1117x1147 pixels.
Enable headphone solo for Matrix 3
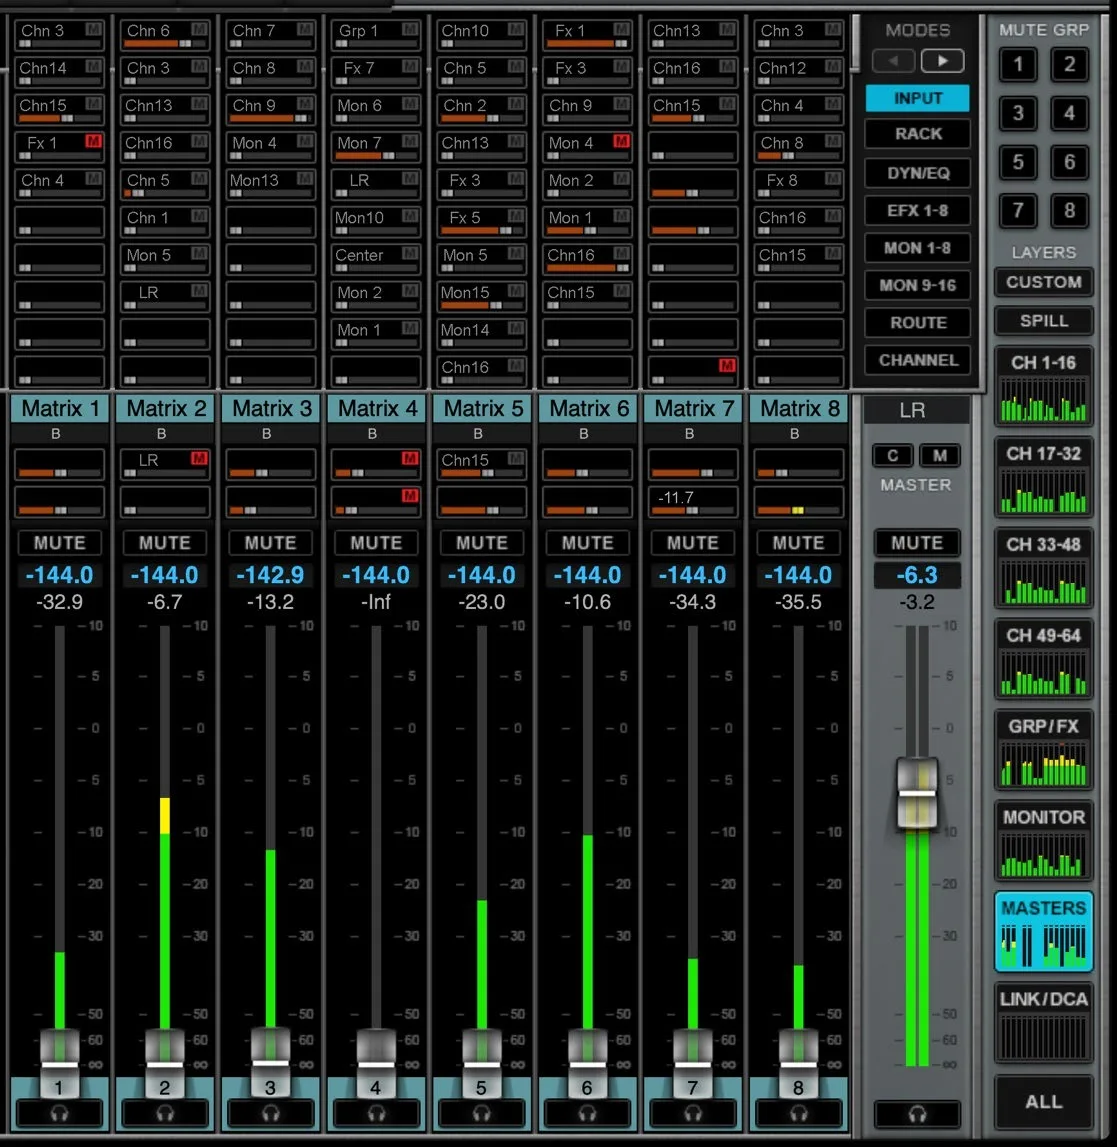270,1113
